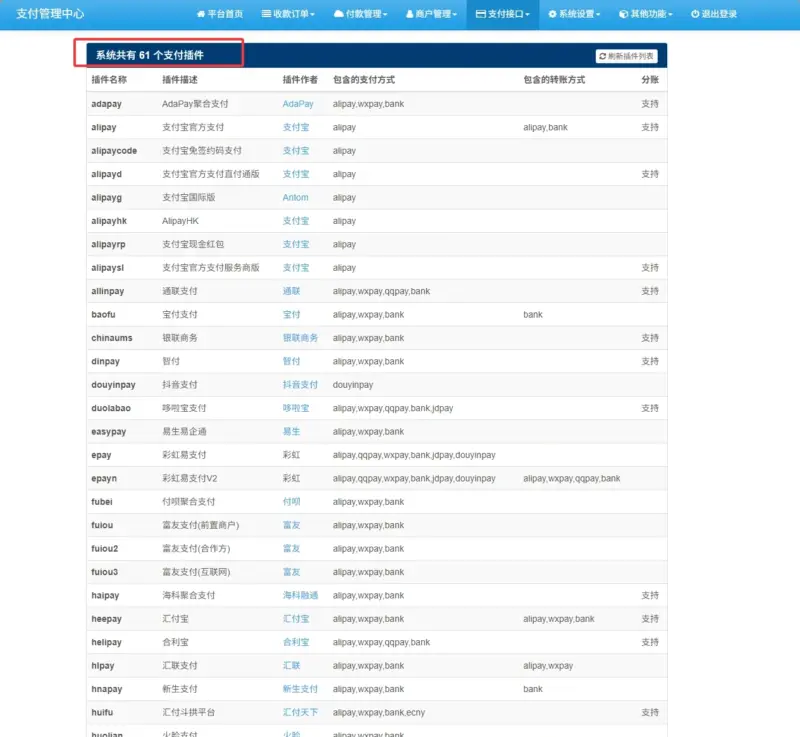Viewport: 800px width, 737px height.
Task: Open the 收款订单 dropdown menu
Action: (x=290, y=15)
